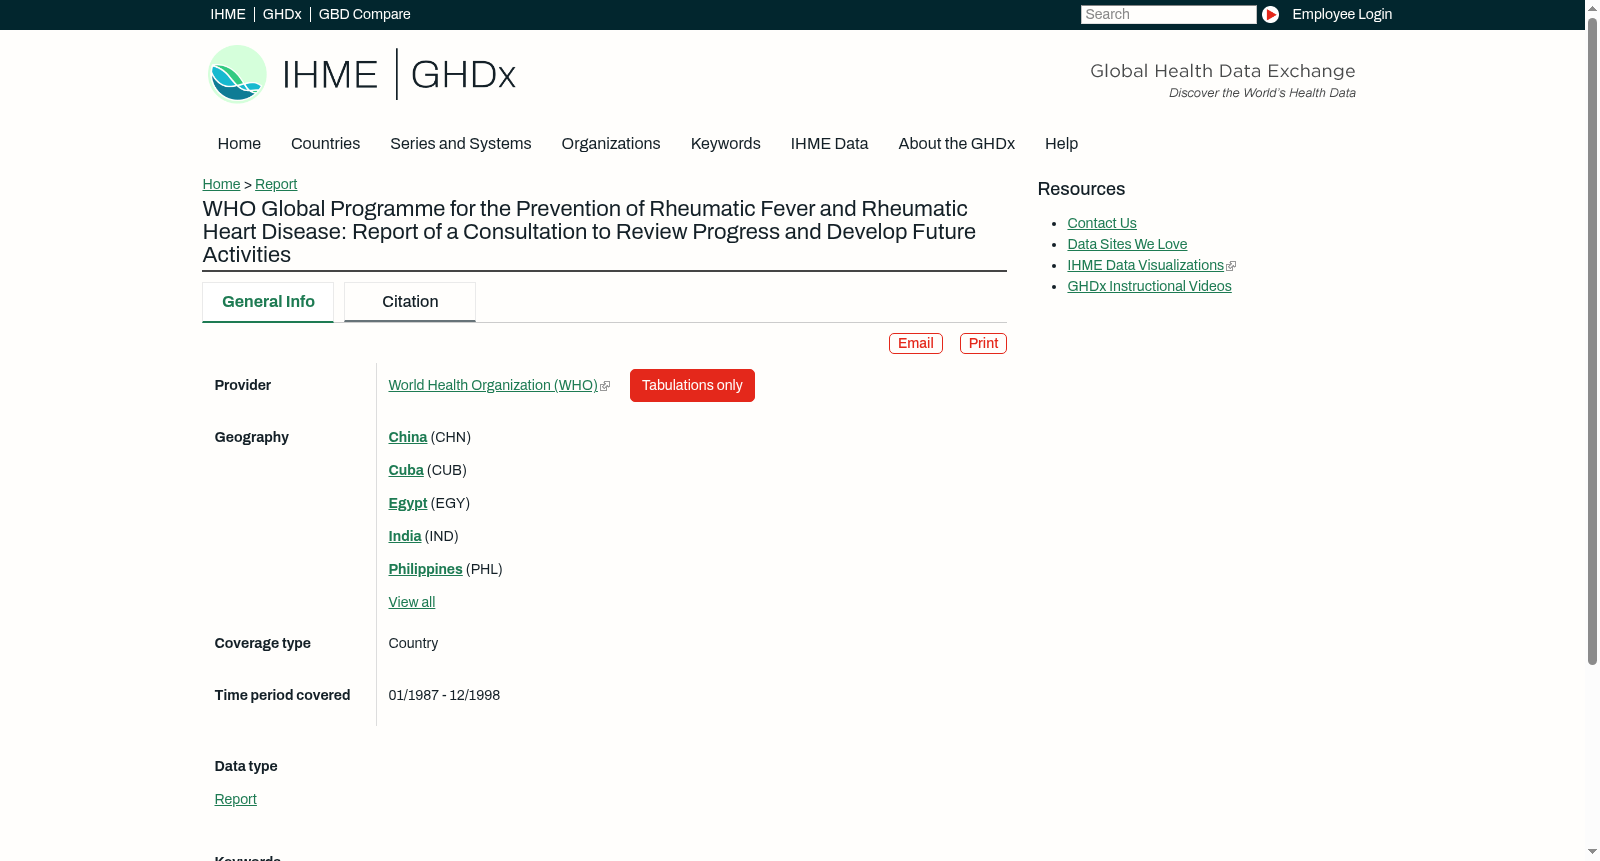Open IHME link in top bar
The width and height of the screenshot is (1600, 861).
coord(228,14)
